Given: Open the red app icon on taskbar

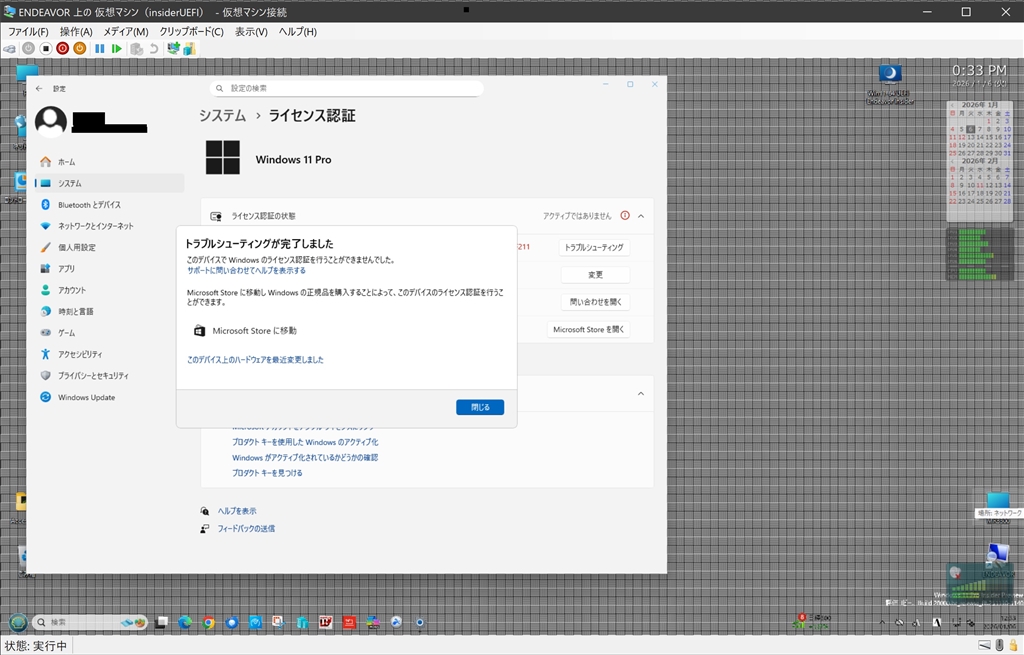Looking at the screenshot, I should tap(349, 622).
